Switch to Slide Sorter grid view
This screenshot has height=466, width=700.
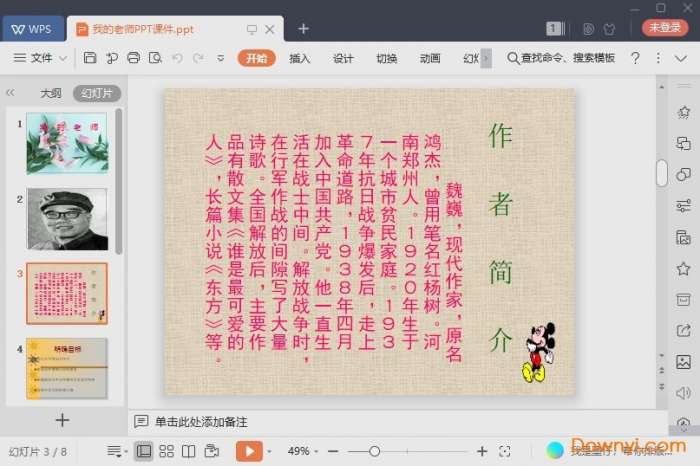(167, 451)
